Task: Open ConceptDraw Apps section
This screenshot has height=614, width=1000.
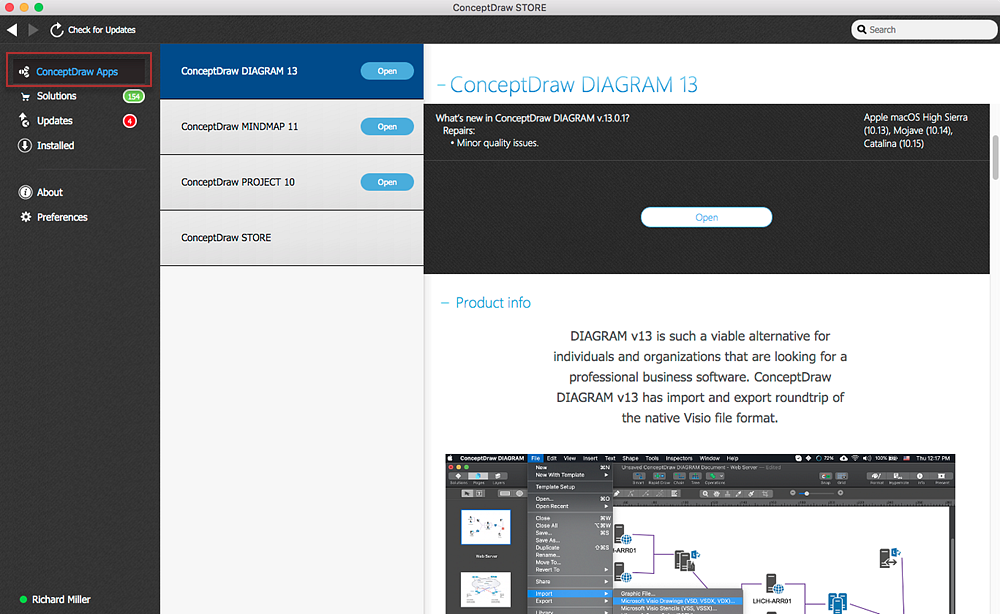Action: (x=78, y=71)
